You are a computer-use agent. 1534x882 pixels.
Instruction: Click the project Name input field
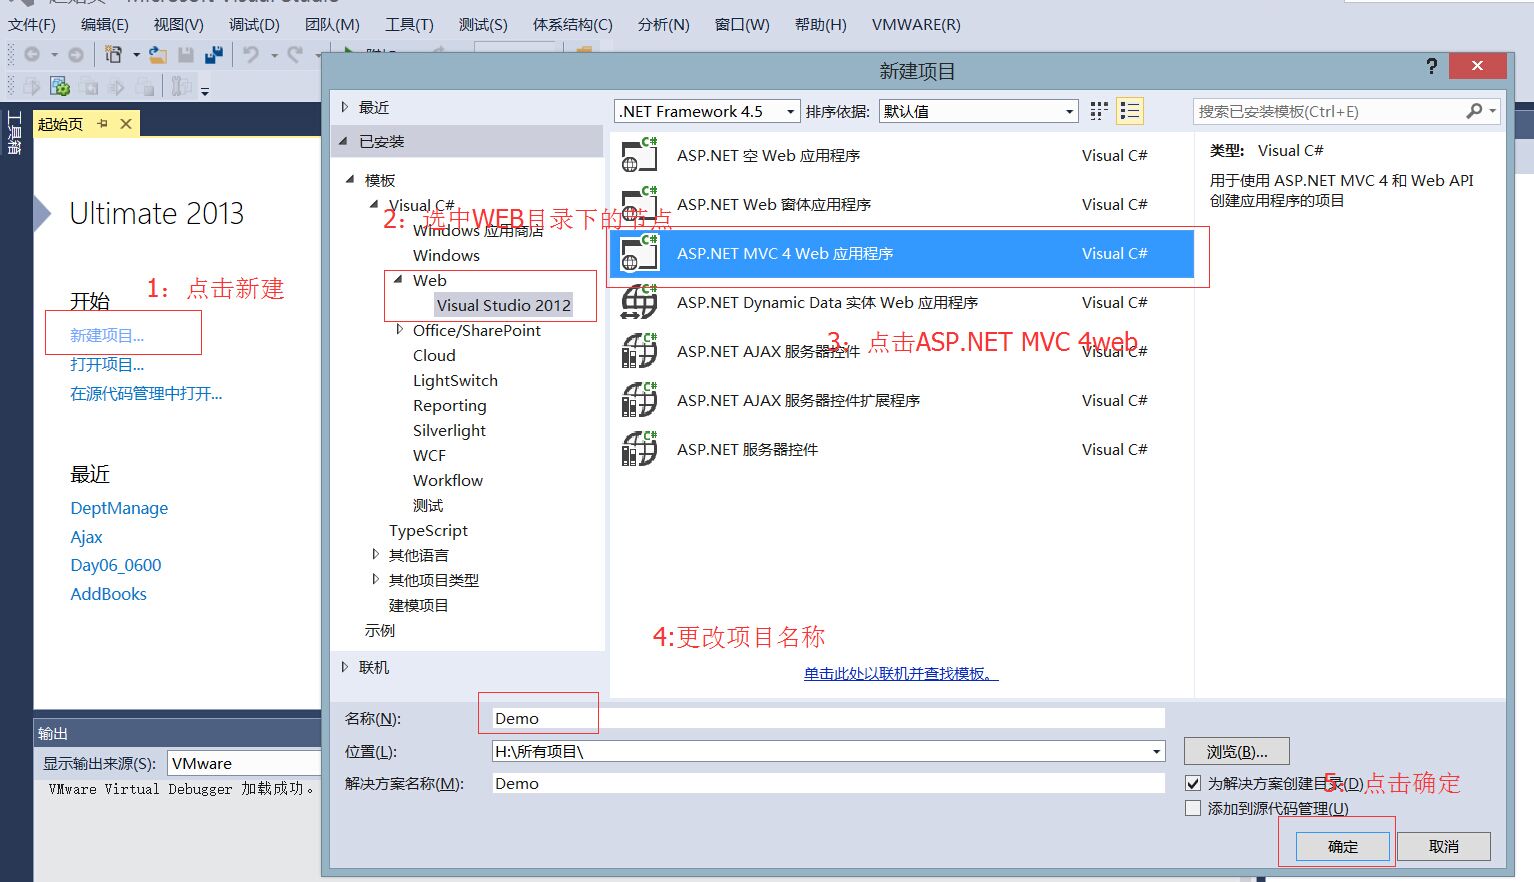click(828, 718)
